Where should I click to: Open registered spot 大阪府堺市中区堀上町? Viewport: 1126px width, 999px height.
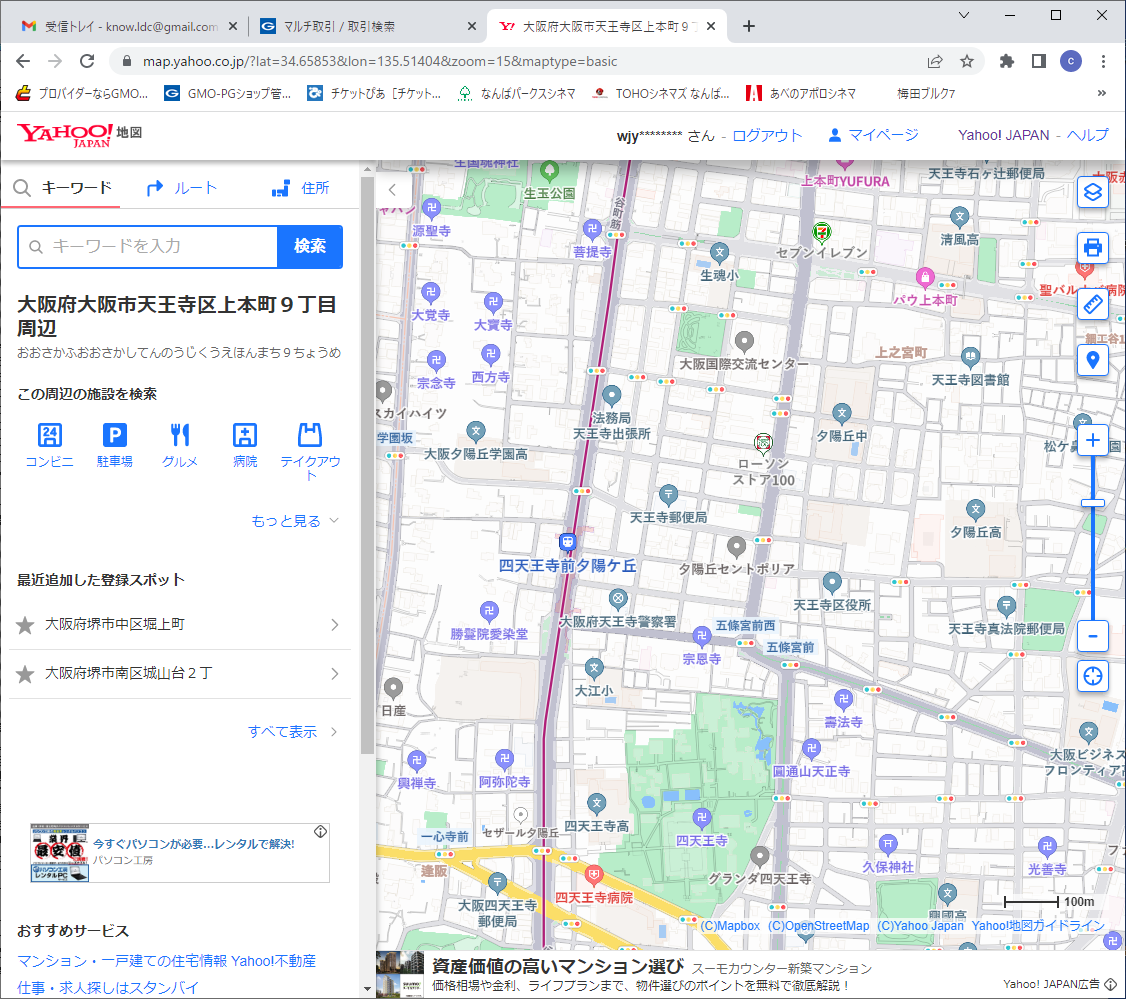click(x=180, y=624)
